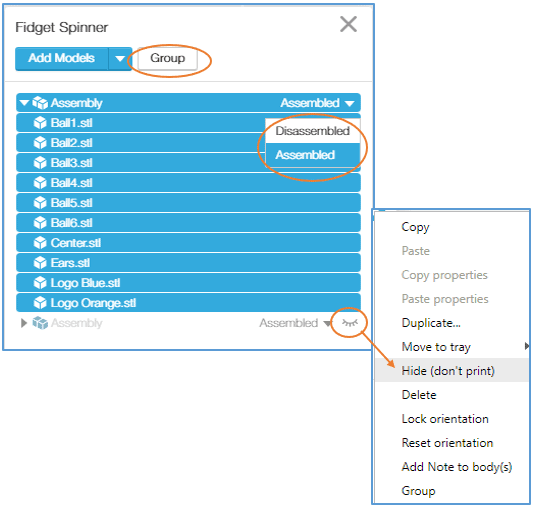Screen dimensions: 535x508
Task: Click the Ball5.stl model icon
Action: coord(40,203)
